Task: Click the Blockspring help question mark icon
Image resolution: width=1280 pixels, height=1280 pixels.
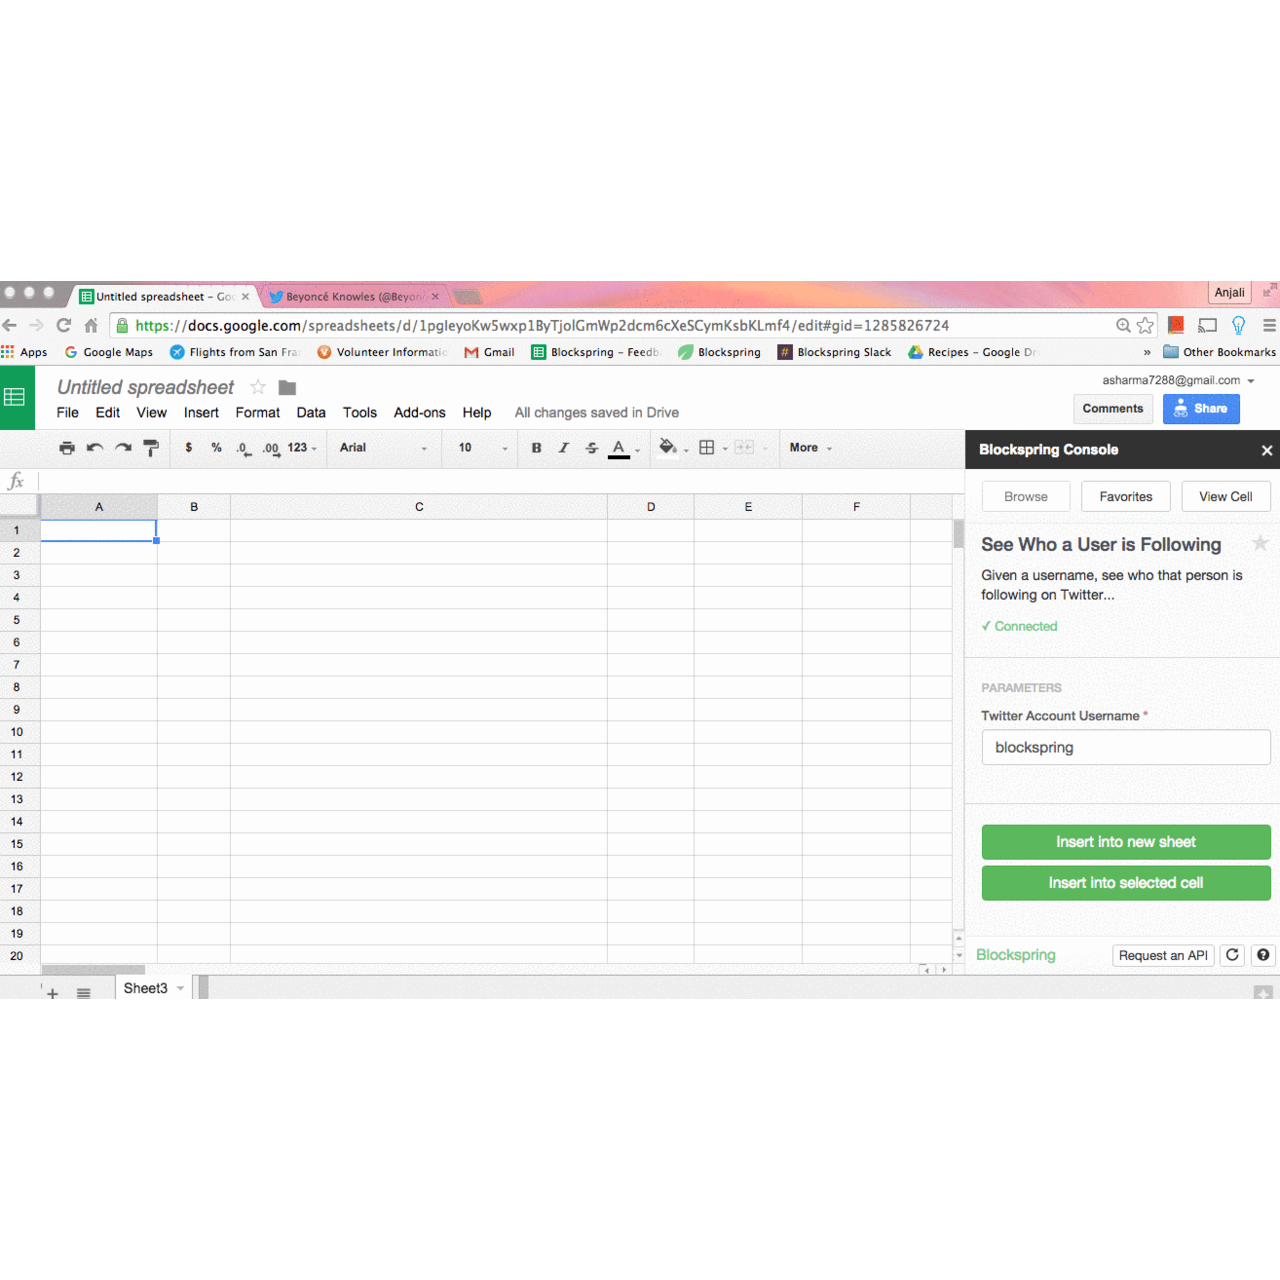Action: click(x=1263, y=955)
